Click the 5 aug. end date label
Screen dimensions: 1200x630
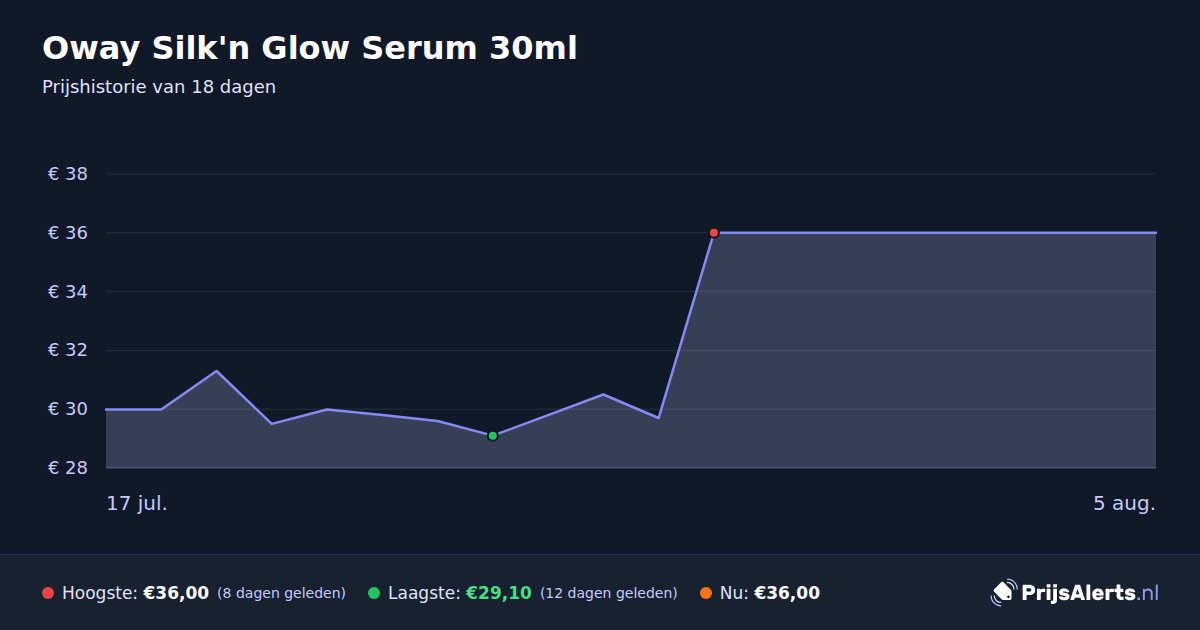1124,503
